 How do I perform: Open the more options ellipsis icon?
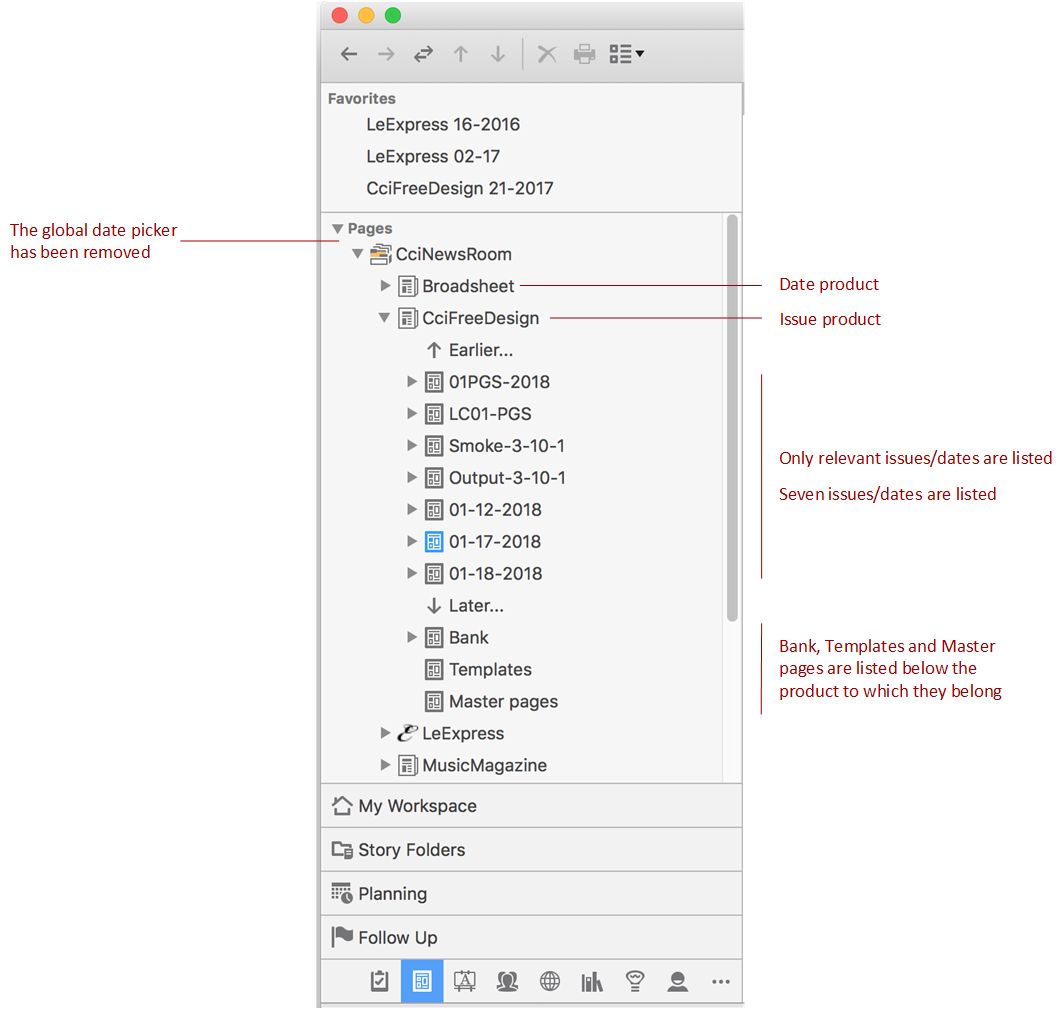(x=720, y=982)
